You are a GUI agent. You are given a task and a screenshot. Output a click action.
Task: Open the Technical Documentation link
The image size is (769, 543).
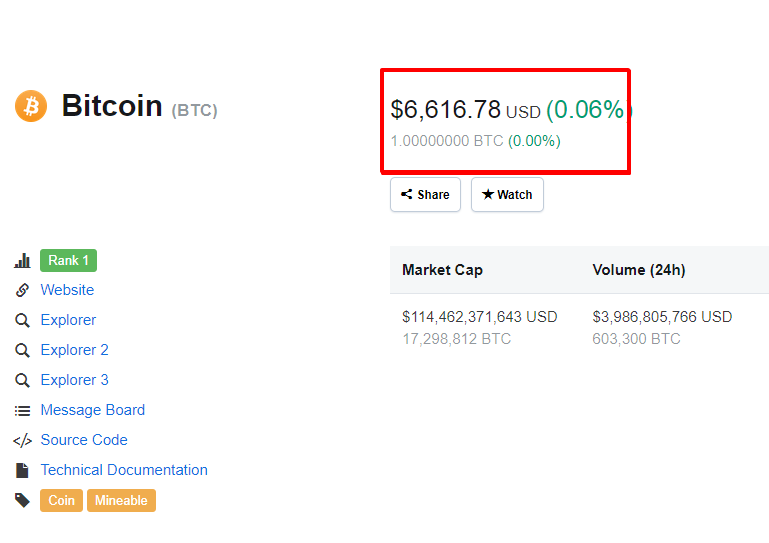[124, 470]
